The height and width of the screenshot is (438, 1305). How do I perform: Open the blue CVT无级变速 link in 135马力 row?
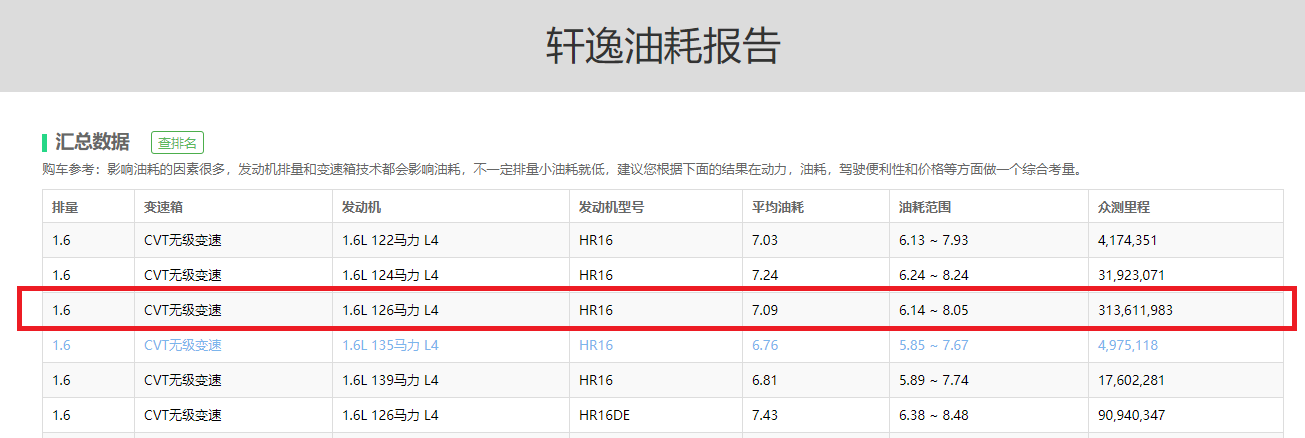pyautogui.click(x=182, y=345)
